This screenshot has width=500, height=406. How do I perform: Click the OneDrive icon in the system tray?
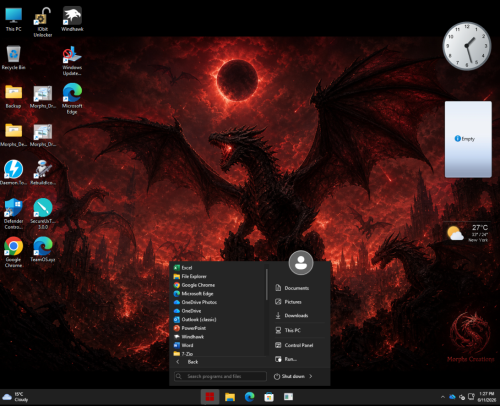[x=452, y=397]
